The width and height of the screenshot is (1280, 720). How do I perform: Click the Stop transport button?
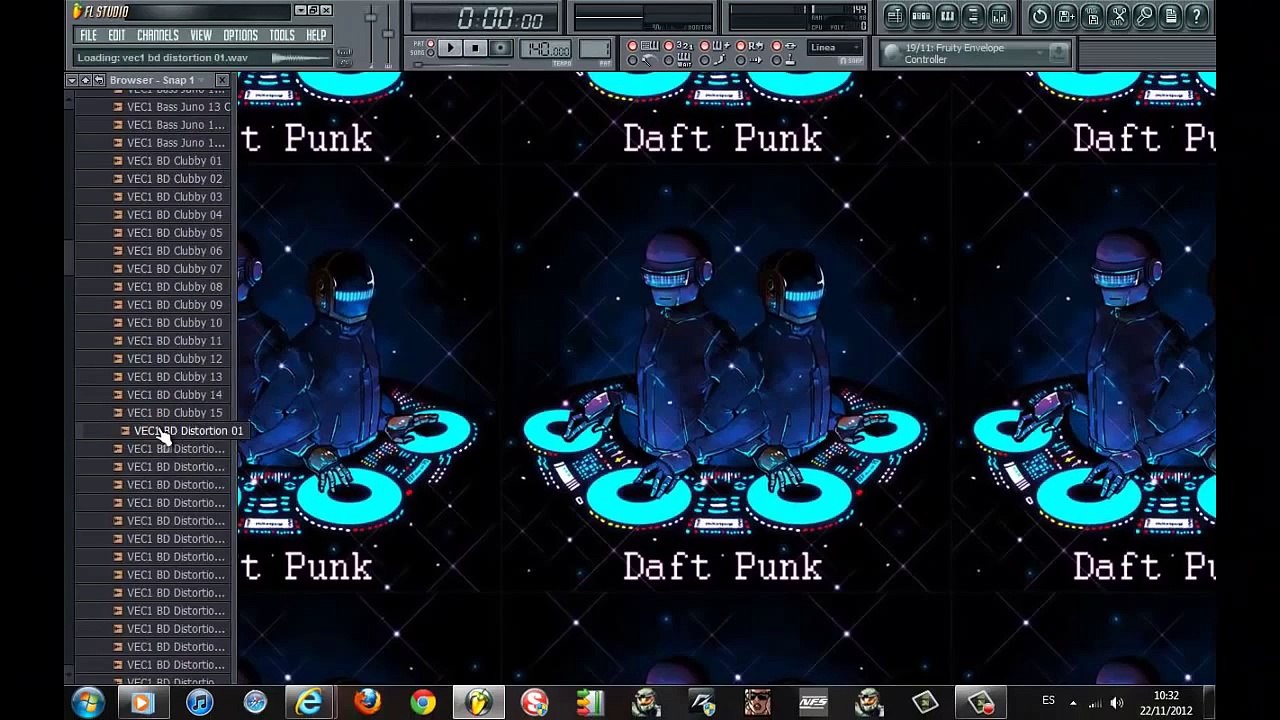475,48
